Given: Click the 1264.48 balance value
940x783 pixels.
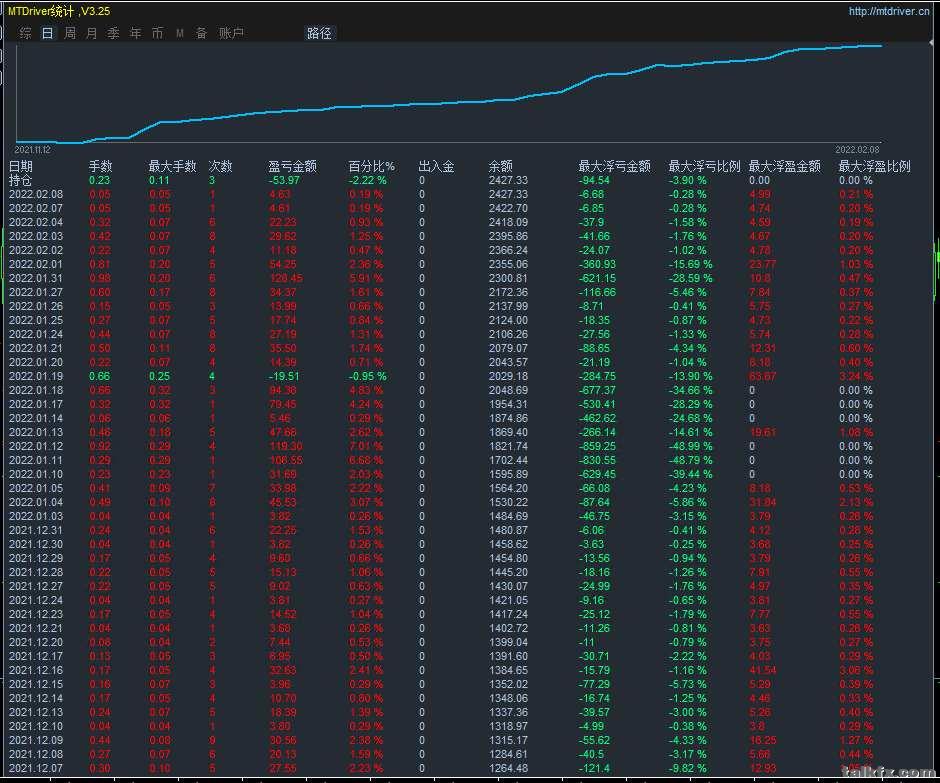Looking at the screenshot, I should (508, 768).
